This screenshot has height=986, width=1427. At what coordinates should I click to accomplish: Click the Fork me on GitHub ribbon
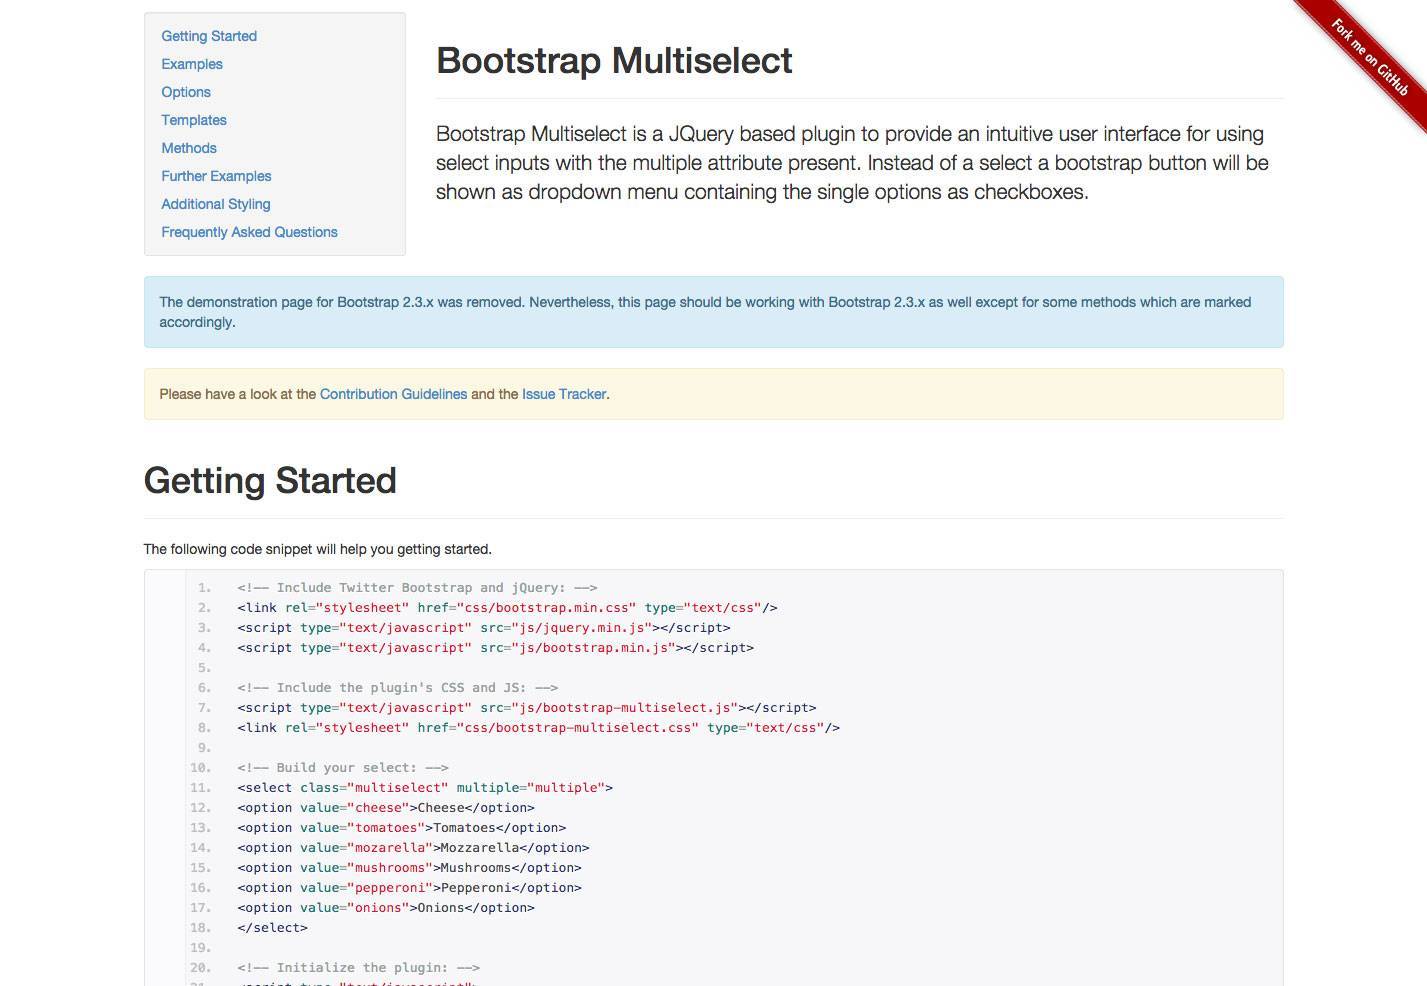click(1369, 58)
